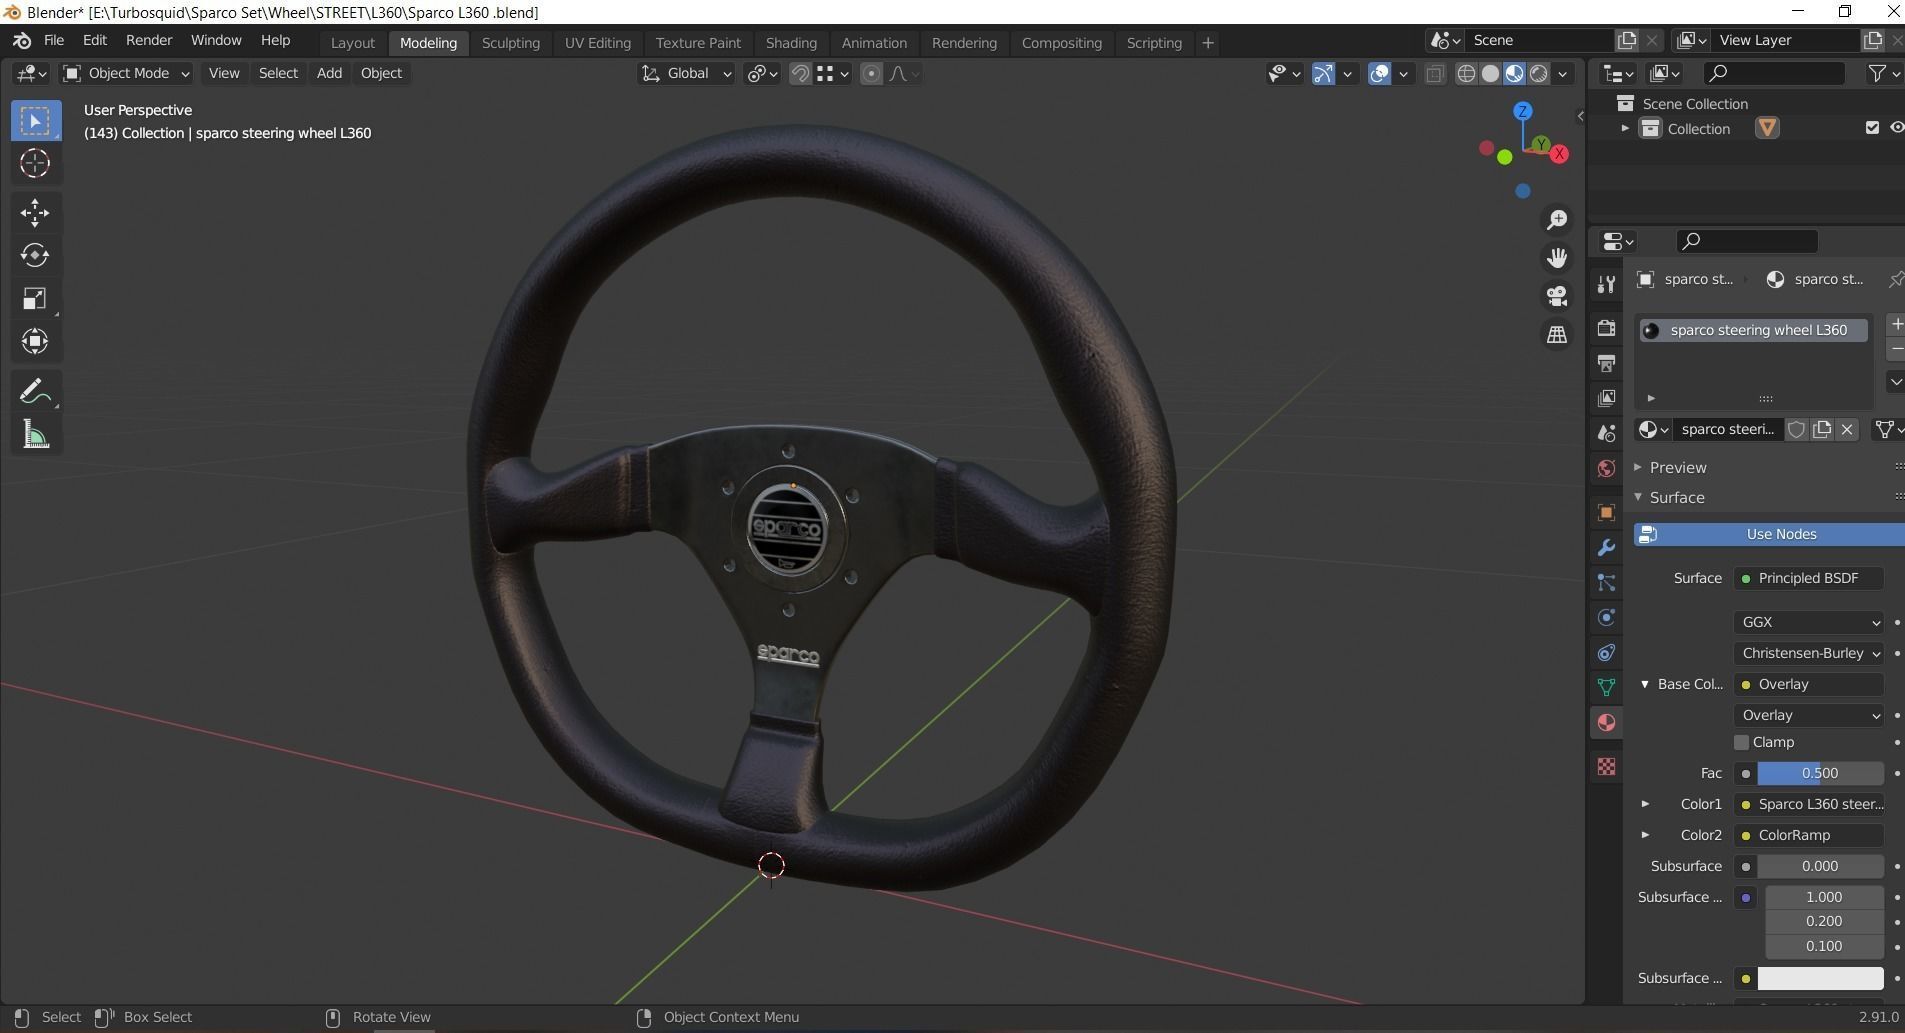Open the Modifier properties wrench tab
The image size is (1905, 1033).
tap(1606, 548)
